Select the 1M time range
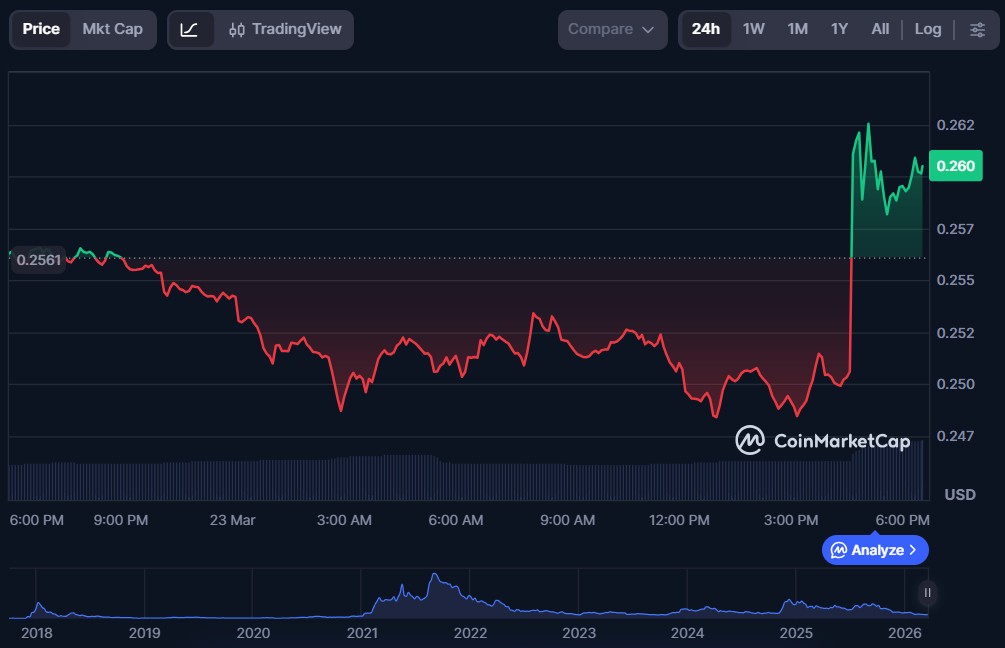 [797, 30]
